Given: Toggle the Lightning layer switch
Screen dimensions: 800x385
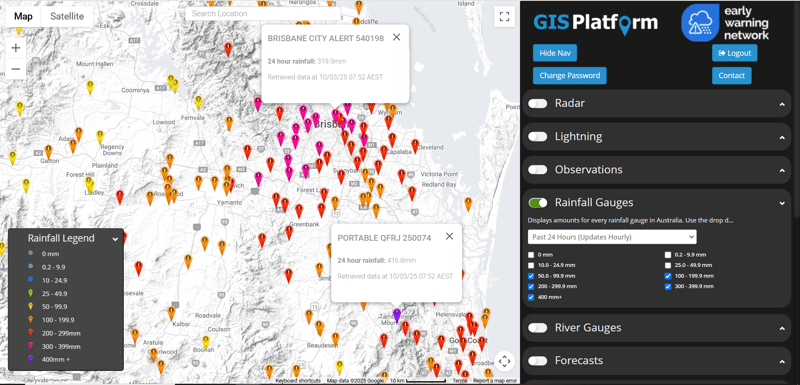Looking at the screenshot, I should pos(538,137).
